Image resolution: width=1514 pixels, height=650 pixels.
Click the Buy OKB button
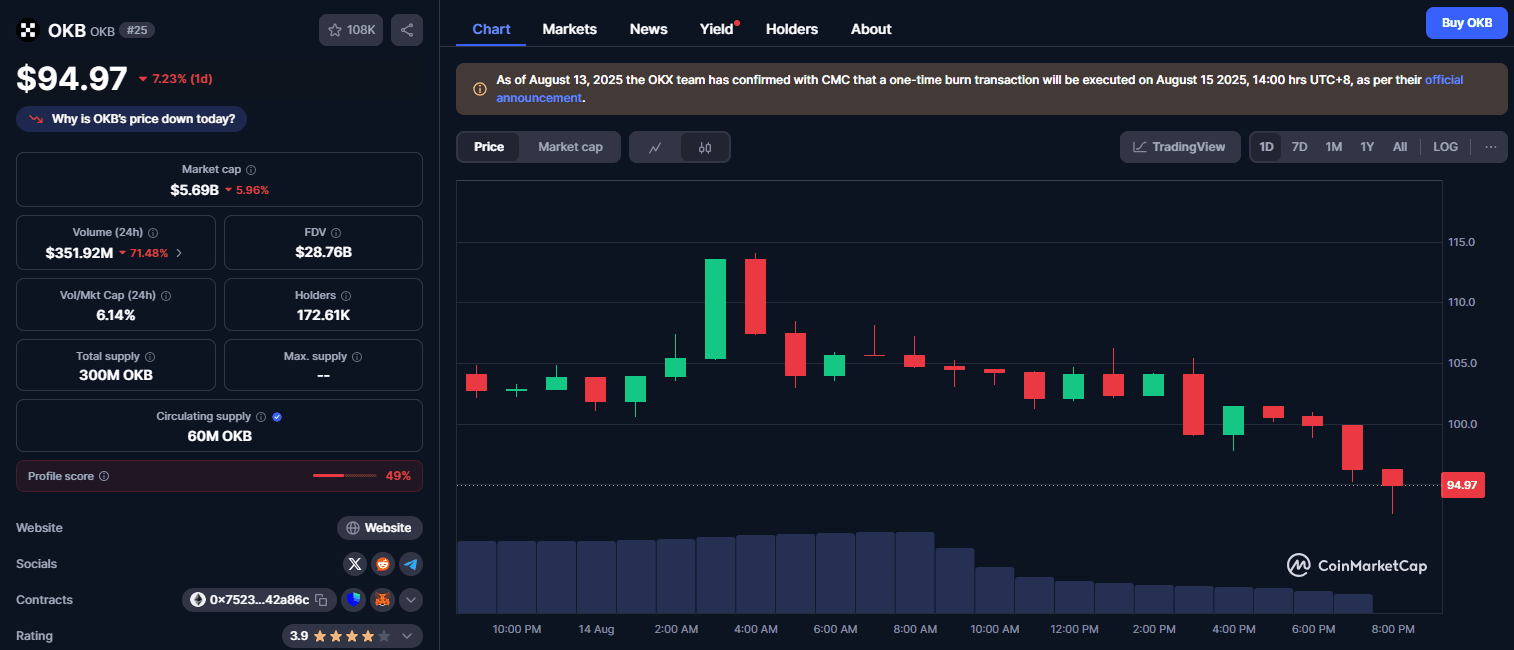[1466, 23]
